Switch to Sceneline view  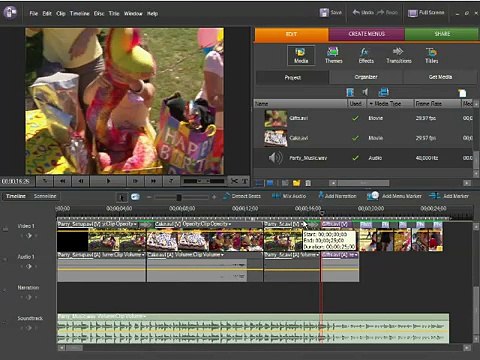tap(45, 196)
